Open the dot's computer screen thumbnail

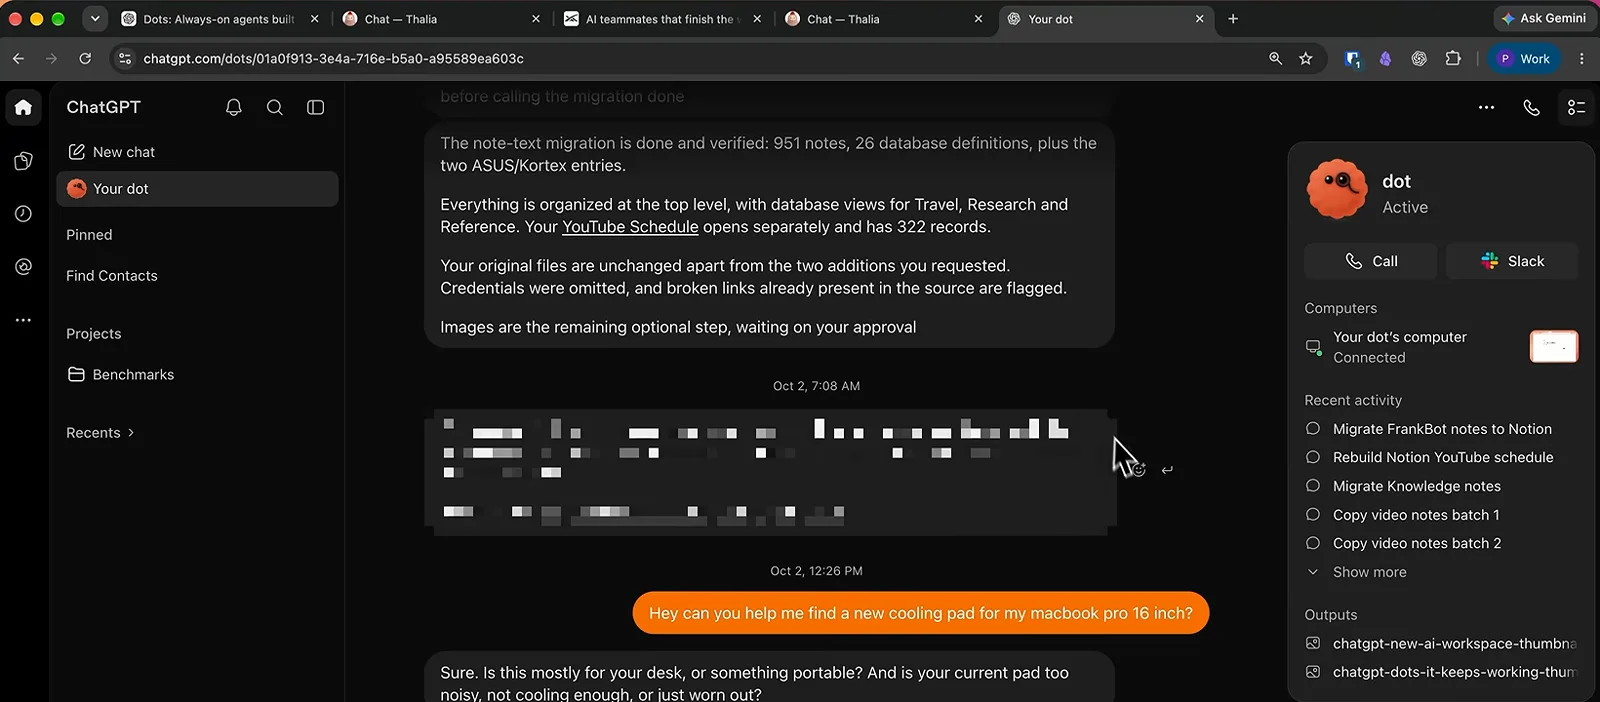1554,346
